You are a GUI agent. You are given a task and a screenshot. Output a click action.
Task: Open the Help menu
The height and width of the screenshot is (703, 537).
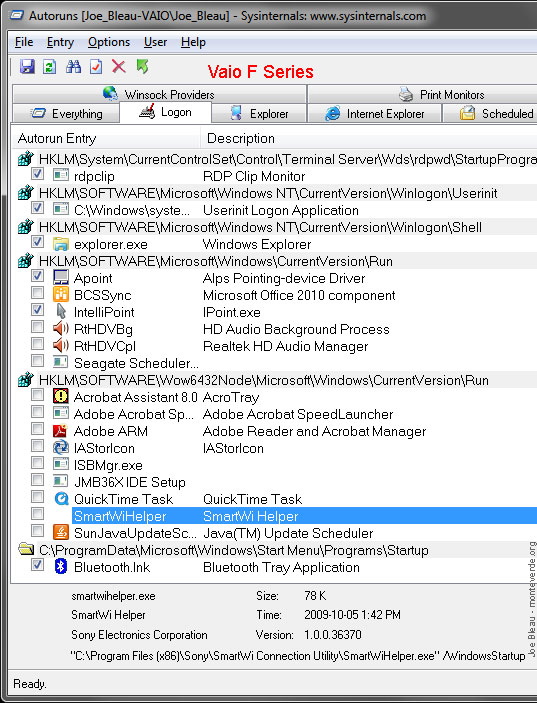193,42
